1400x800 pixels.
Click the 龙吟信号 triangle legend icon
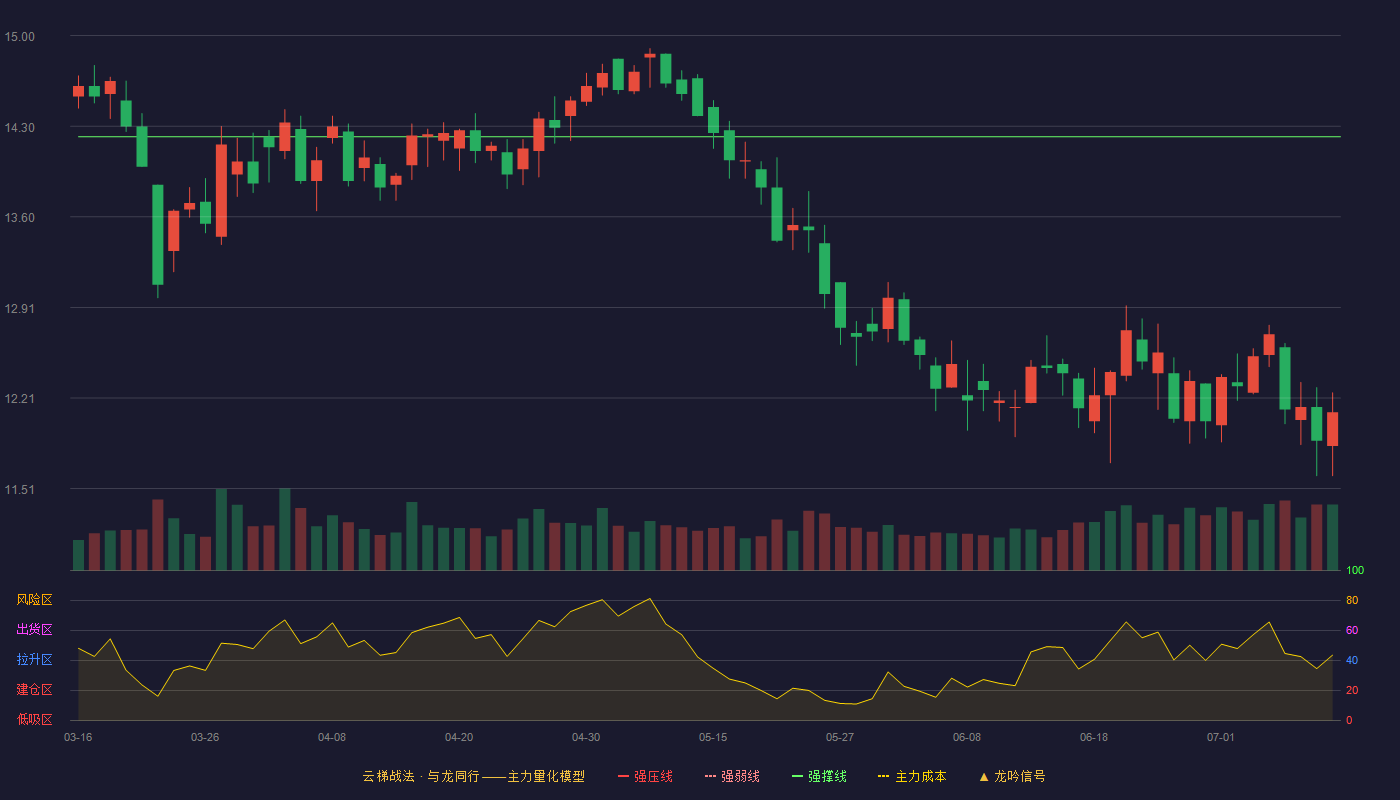pyautogui.click(x=984, y=776)
